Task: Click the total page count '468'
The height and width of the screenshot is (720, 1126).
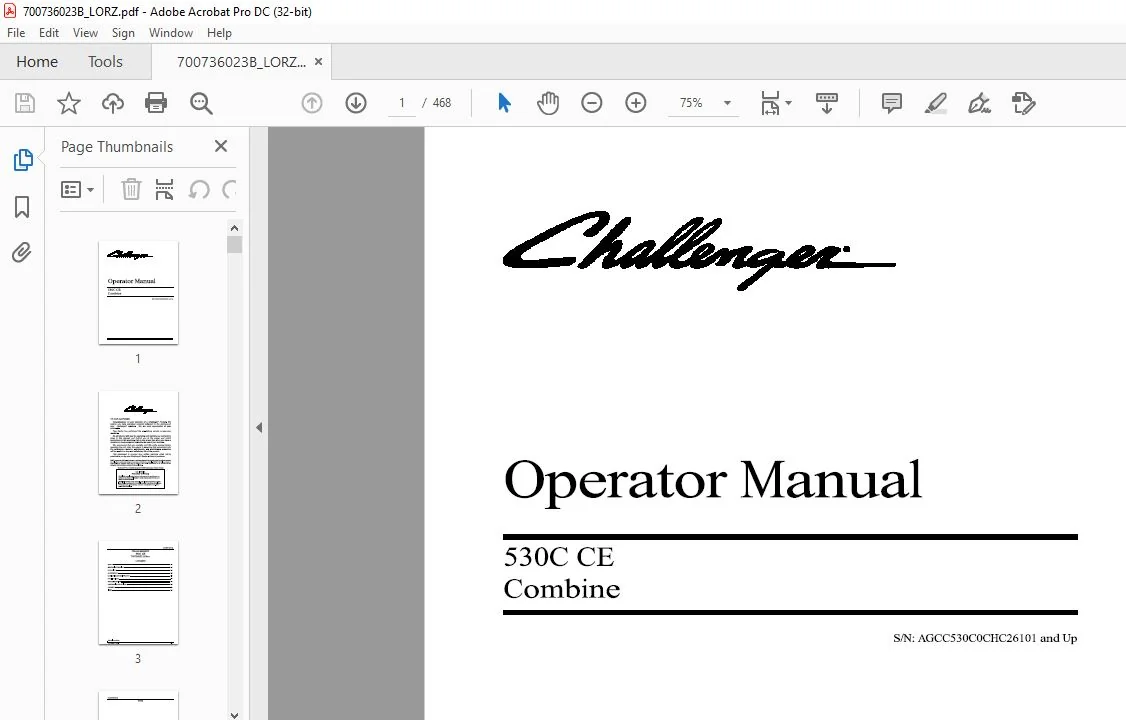Action: point(442,103)
